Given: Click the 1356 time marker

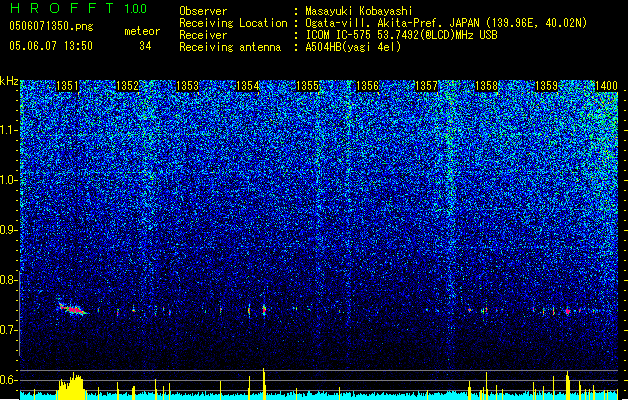Looking at the screenshot, I should tap(367, 86).
